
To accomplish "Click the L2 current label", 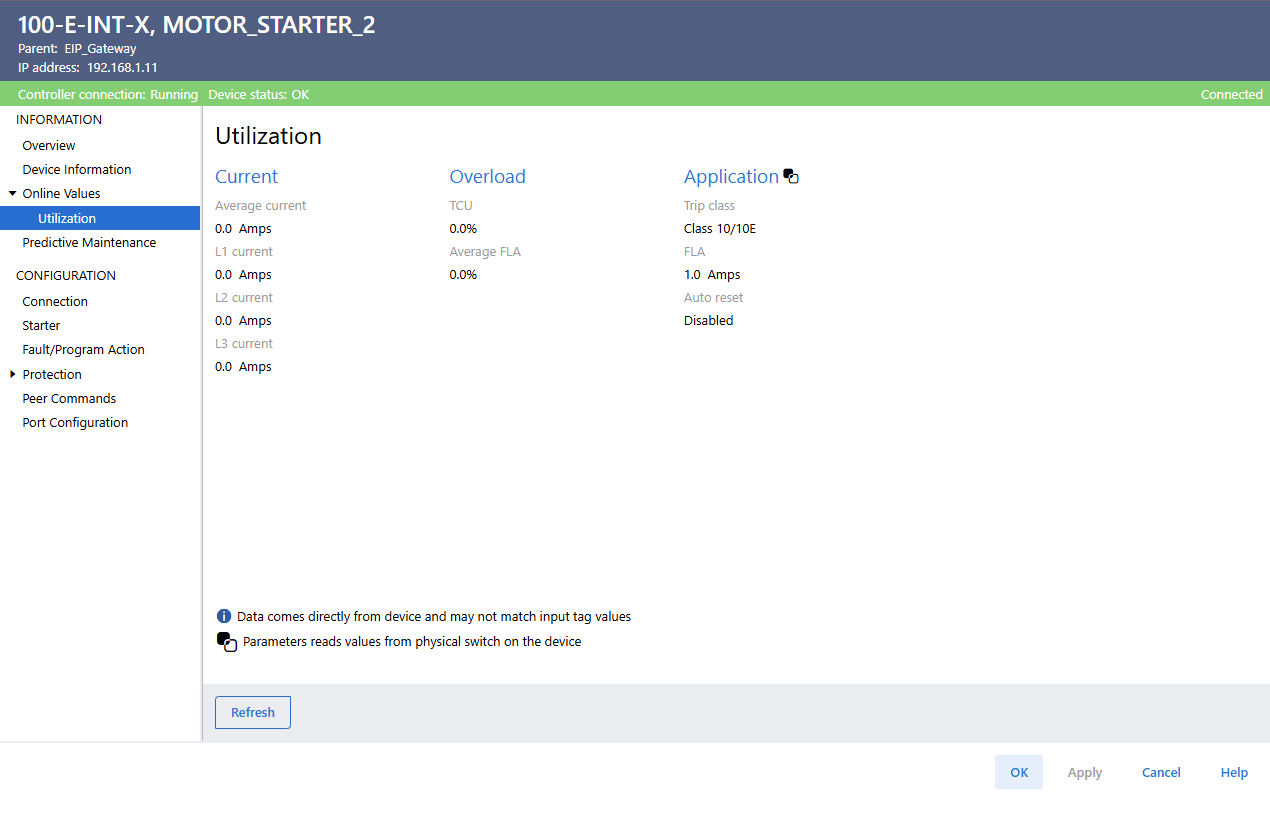I will click(x=244, y=297).
